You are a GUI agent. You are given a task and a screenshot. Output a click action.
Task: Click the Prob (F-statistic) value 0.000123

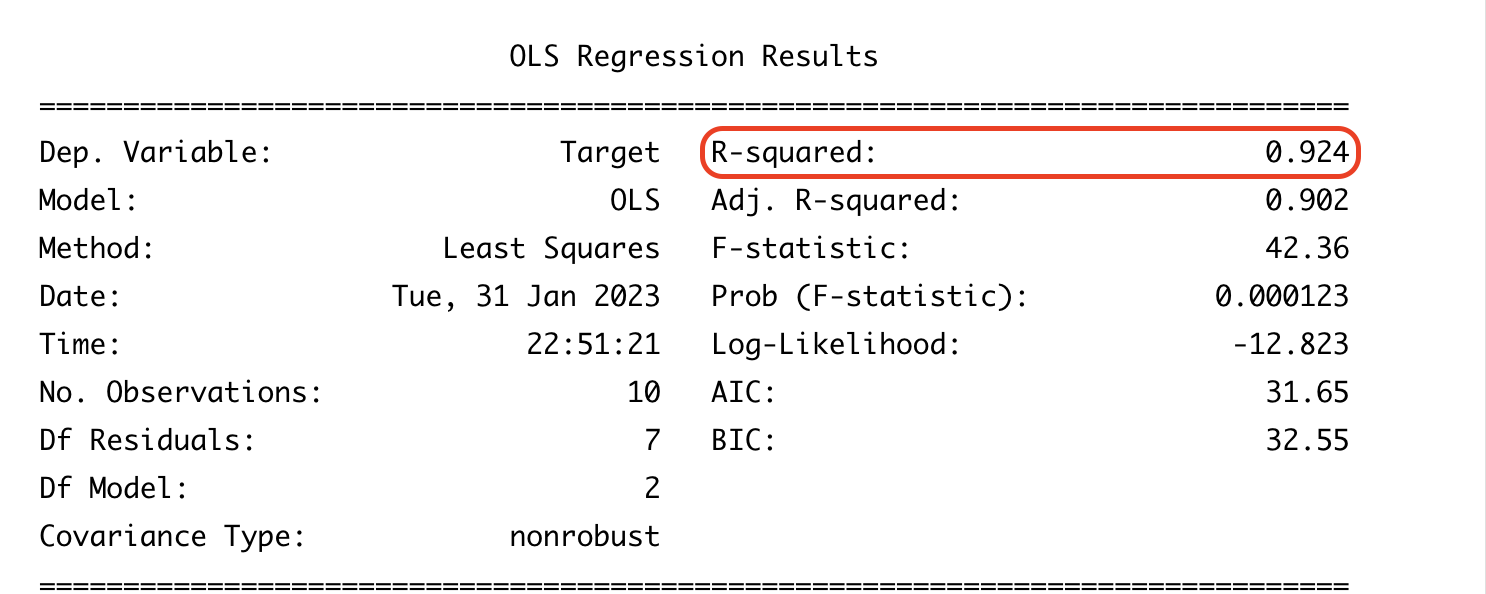(1282, 297)
